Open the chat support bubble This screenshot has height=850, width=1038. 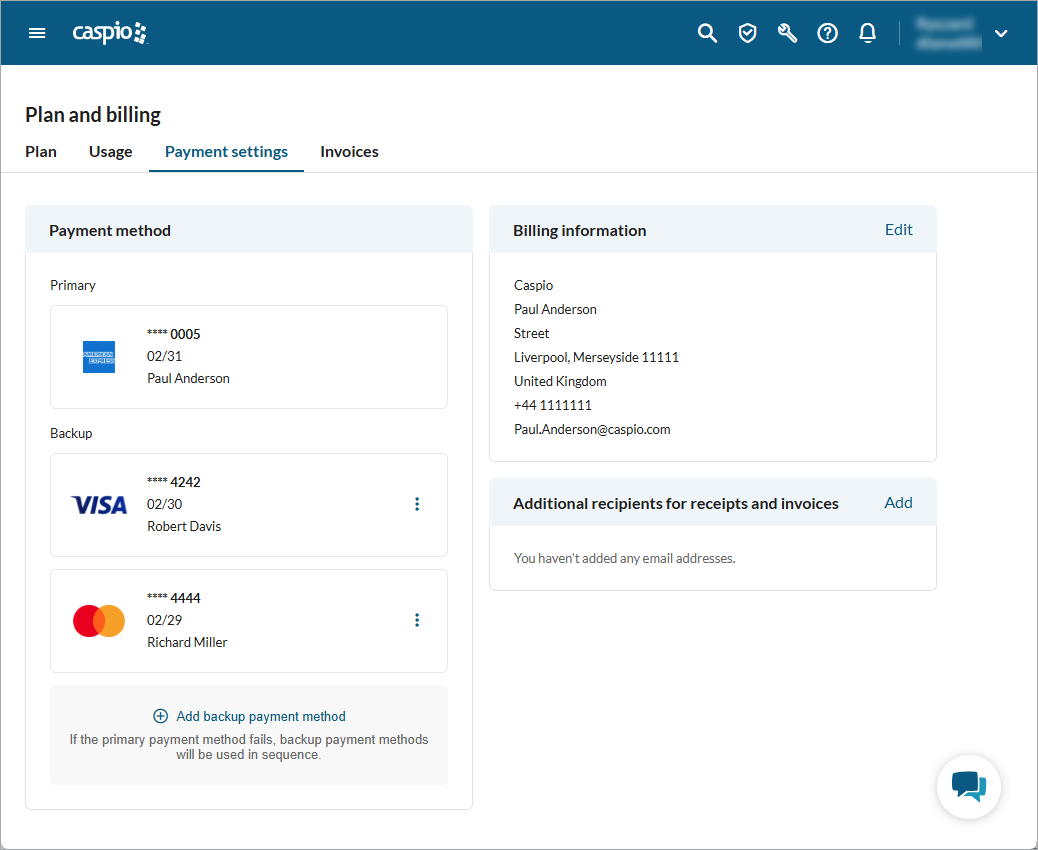pyautogui.click(x=968, y=787)
